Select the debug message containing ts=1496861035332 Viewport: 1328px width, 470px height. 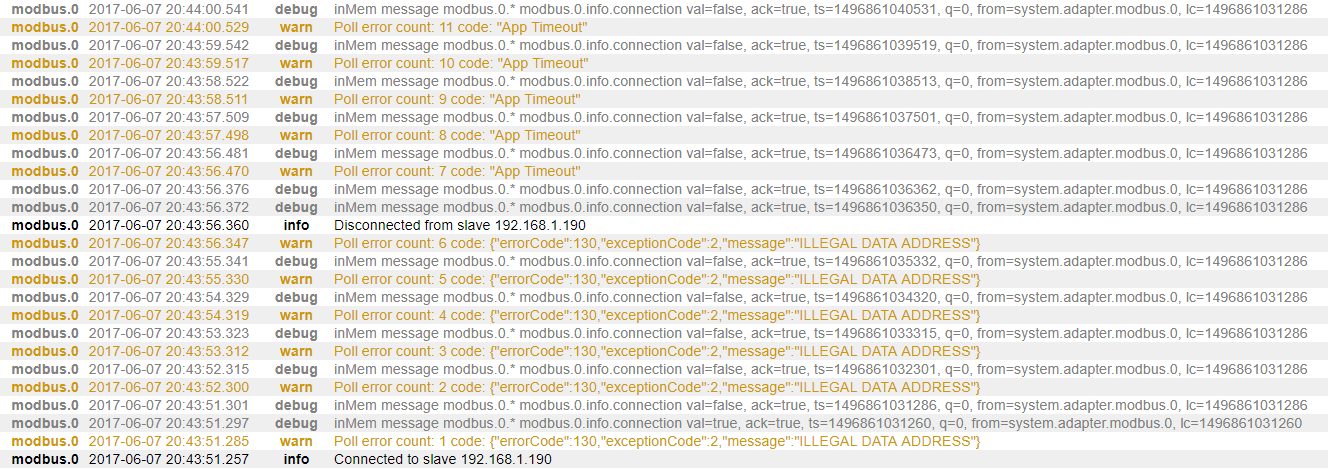tap(820, 261)
